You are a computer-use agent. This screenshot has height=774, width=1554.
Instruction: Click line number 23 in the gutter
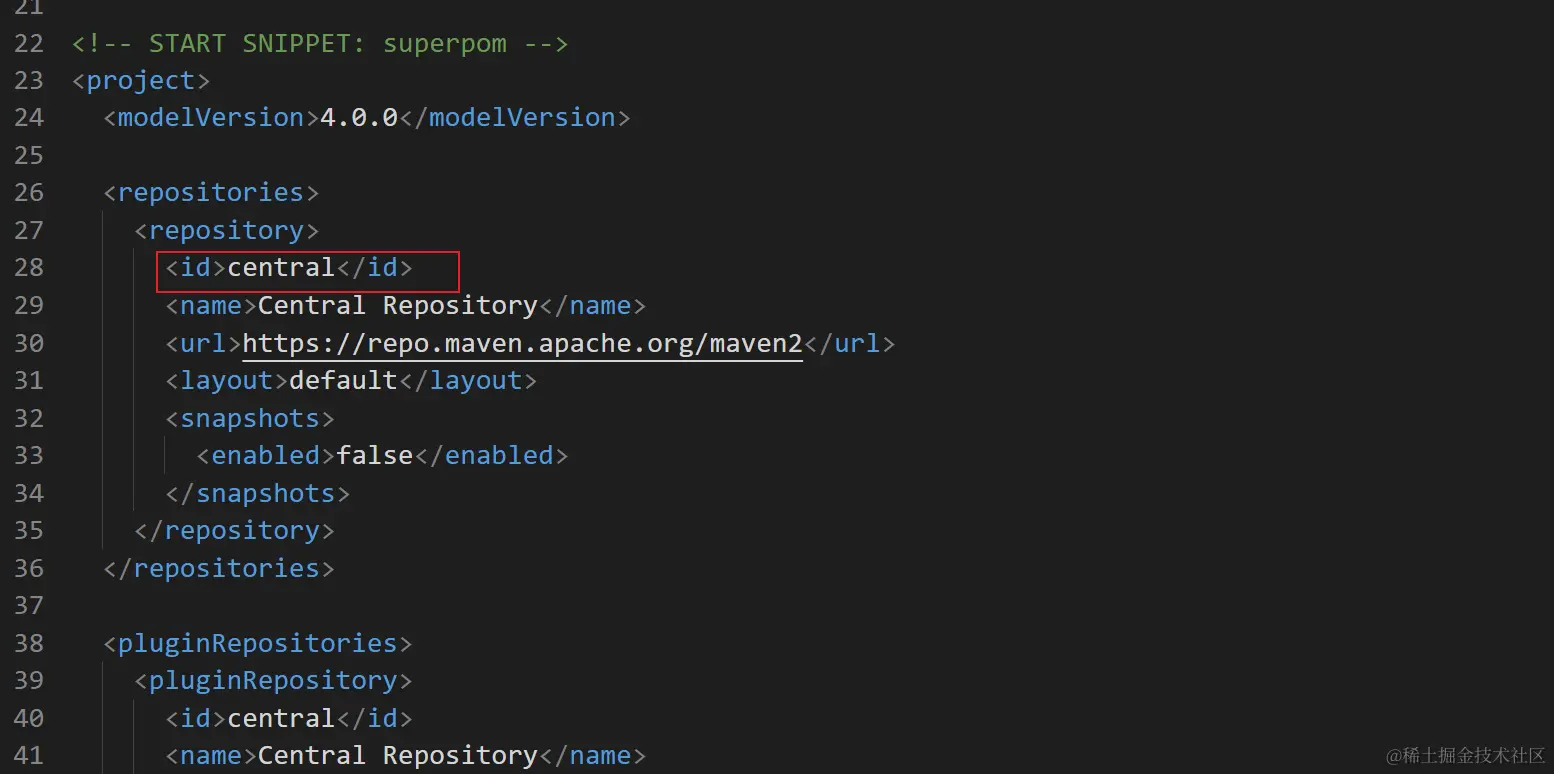coord(29,80)
